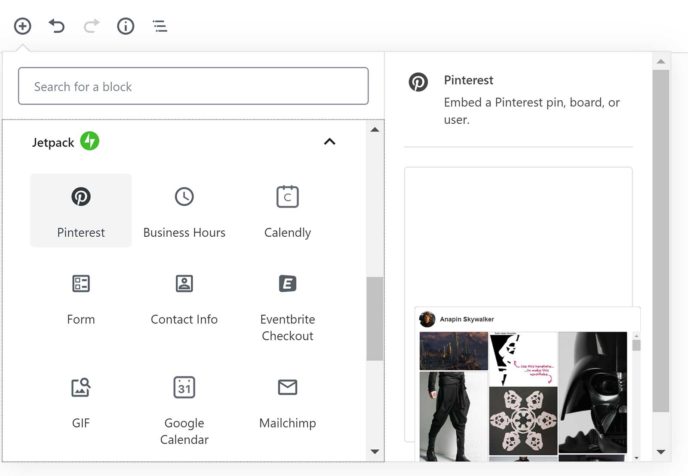The image size is (688, 476).
Task: Click the Pinterest title in preview panel
Action: coord(468,80)
